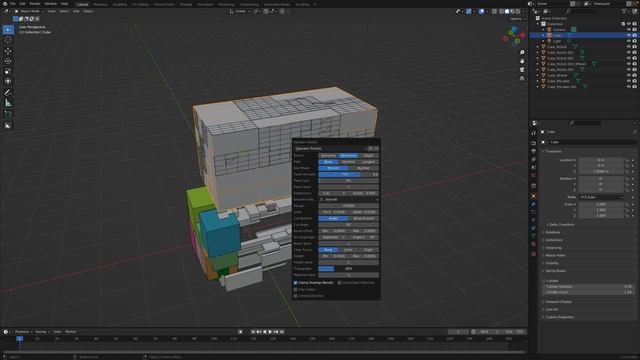The width and height of the screenshot is (640, 360).
Task: Toggle Clamp Overlap (Bevel) checkbox
Action: pos(296,282)
